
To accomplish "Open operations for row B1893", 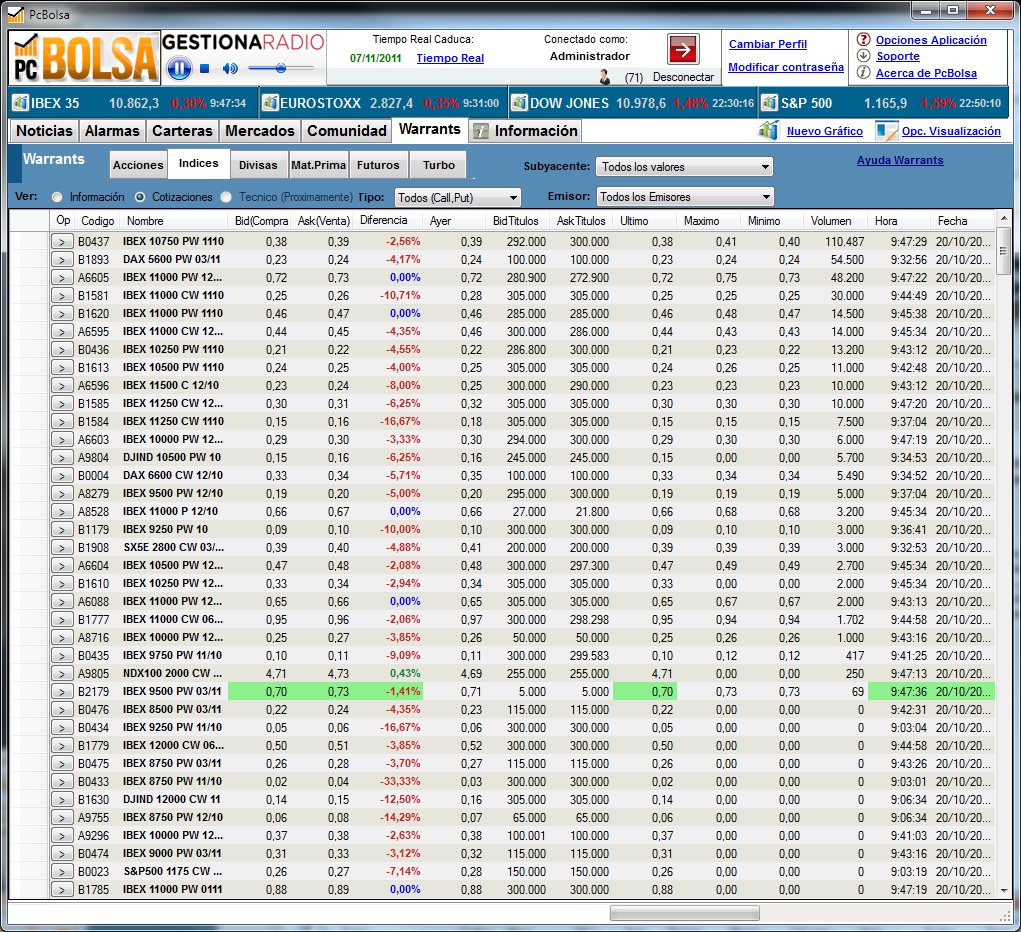I will pyautogui.click(x=63, y=260).
